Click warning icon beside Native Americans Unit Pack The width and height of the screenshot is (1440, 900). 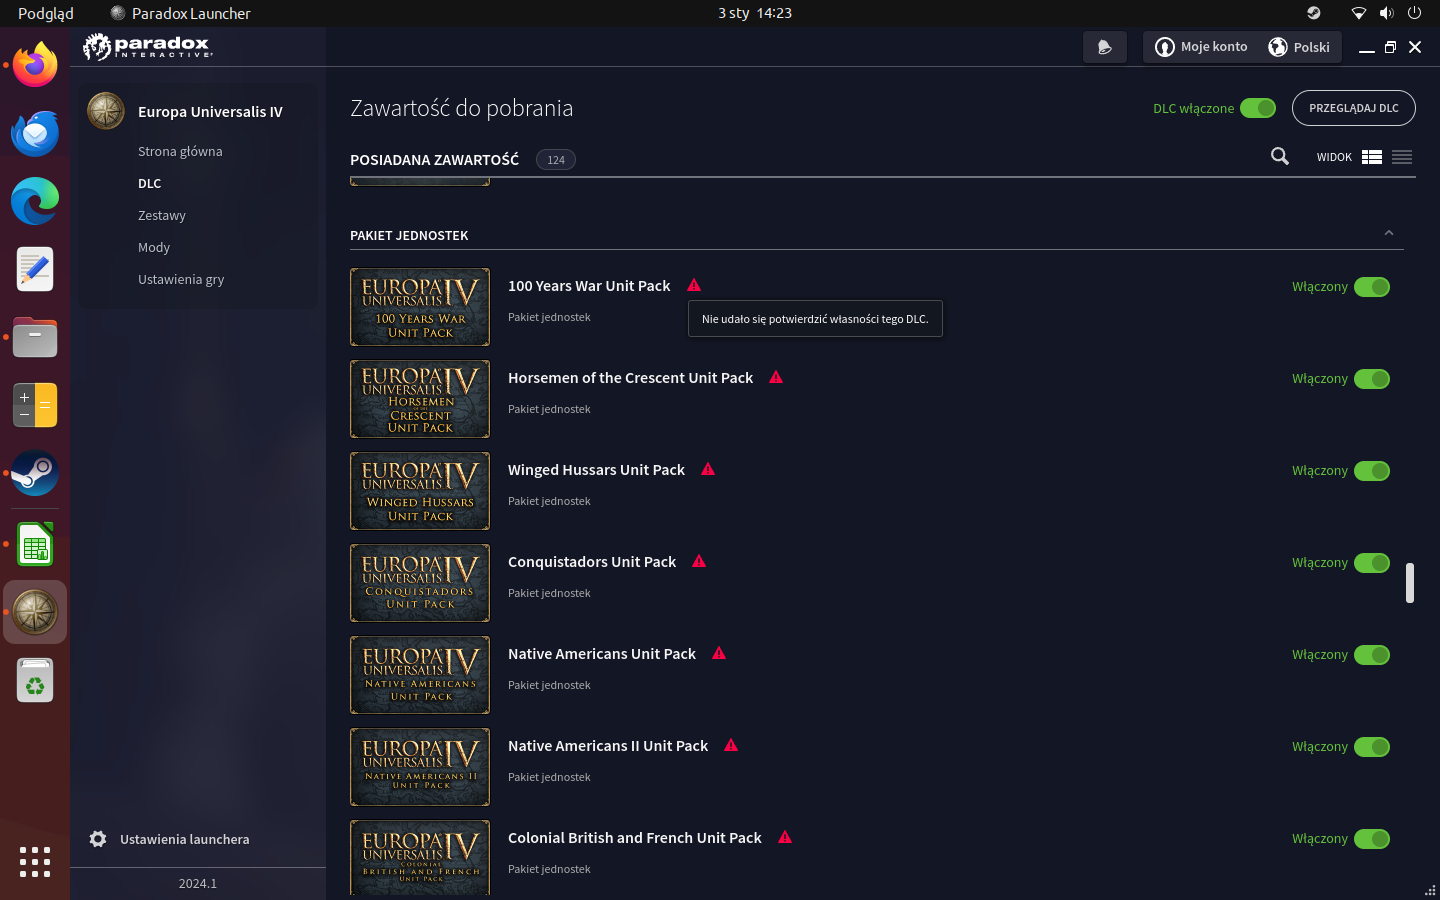tap(719, 653)
